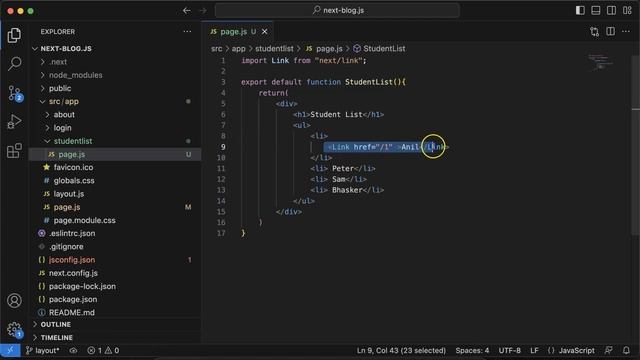This screenshot has height=360, width=640.
Task: Click Spaces: 4 indentation setting
Action: (472, 350)
